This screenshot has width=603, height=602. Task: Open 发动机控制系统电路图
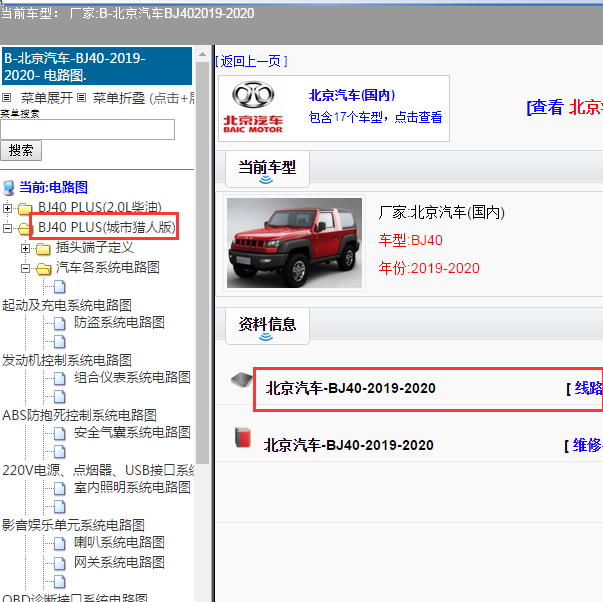(67, 360)
